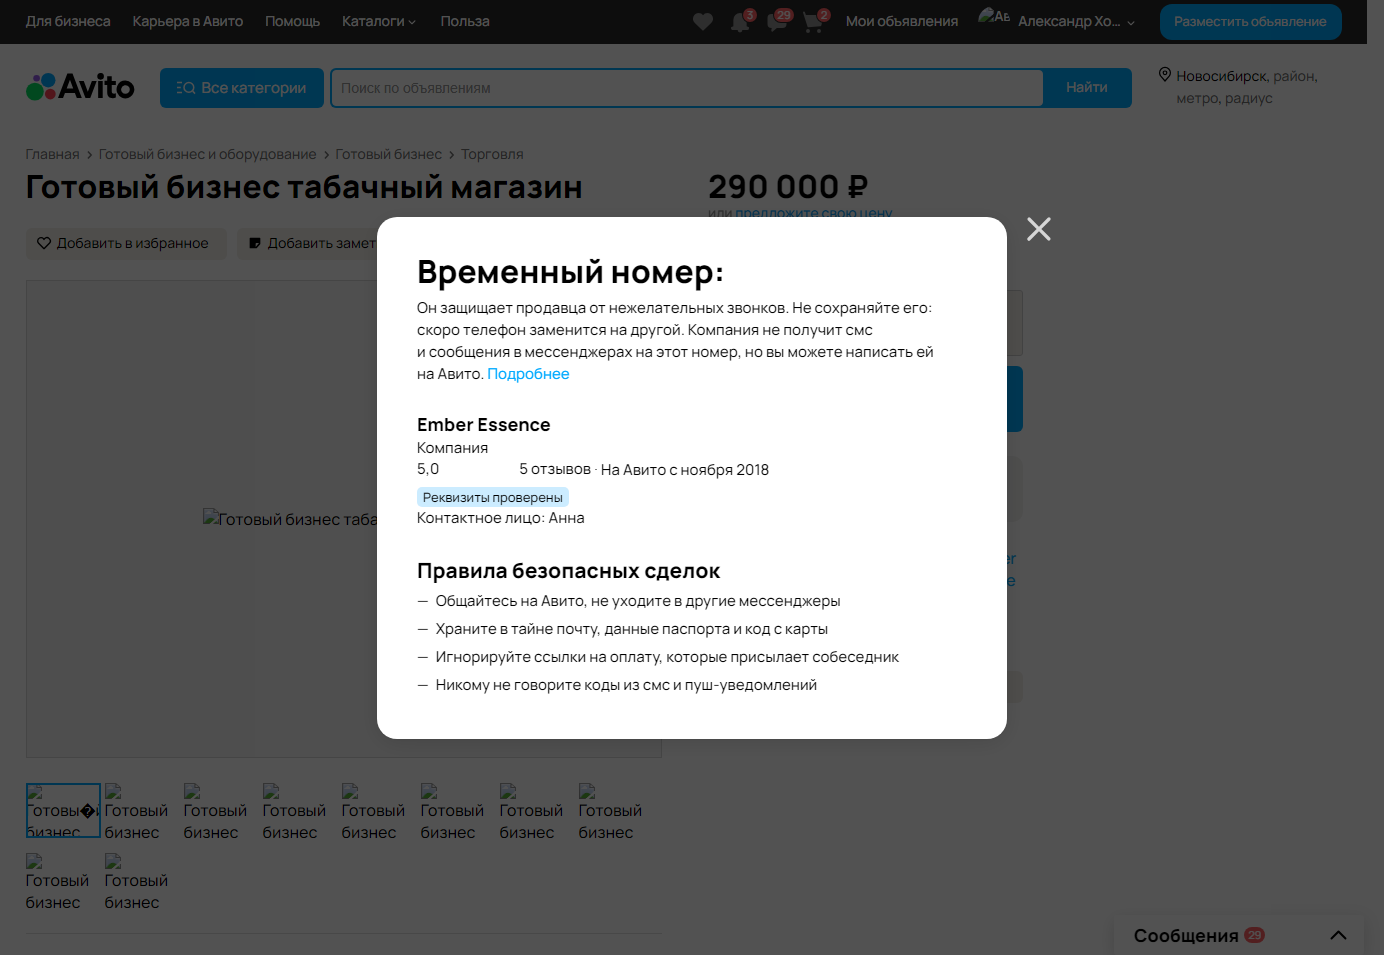This screenshot has width=1384, height=955.
Task: Expand Александр Хо... account menu
Action: tap(1076, 21)
